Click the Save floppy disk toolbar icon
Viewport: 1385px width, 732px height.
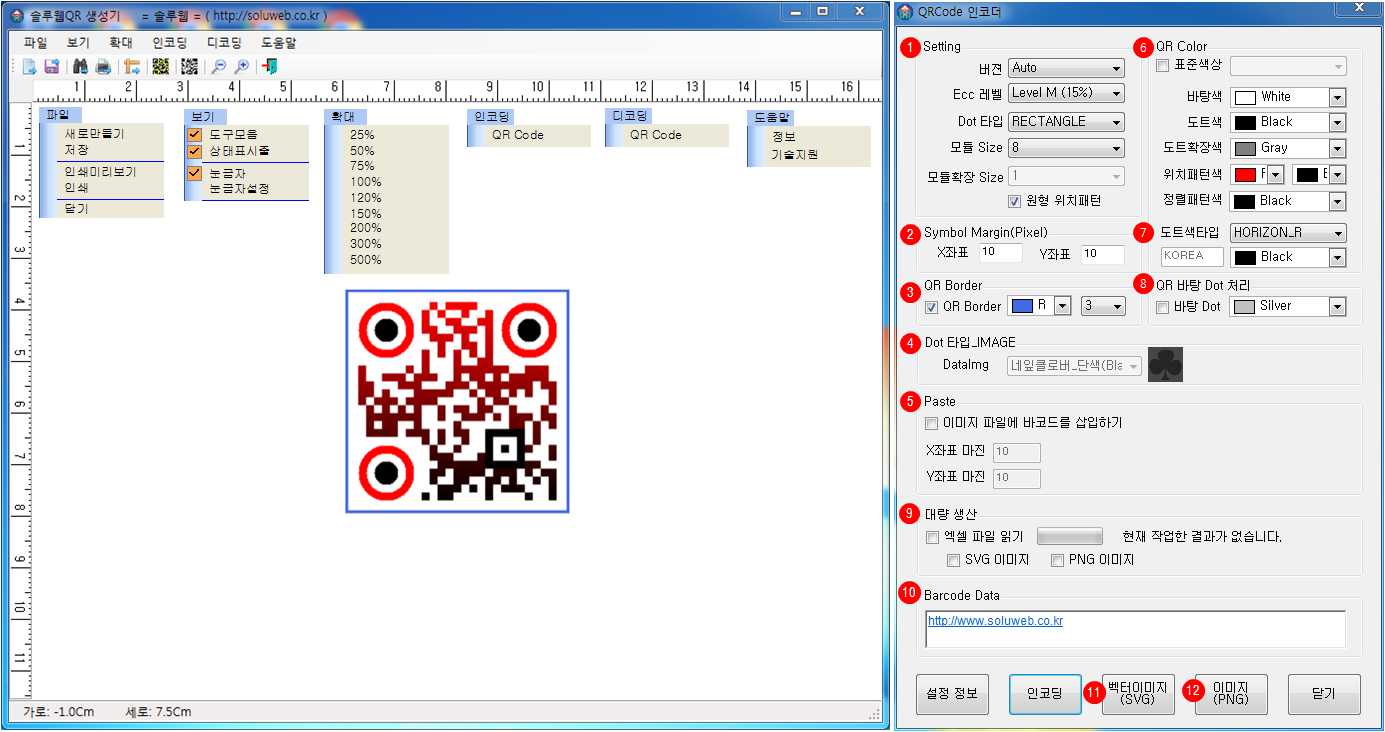click(x=51, y=67)
